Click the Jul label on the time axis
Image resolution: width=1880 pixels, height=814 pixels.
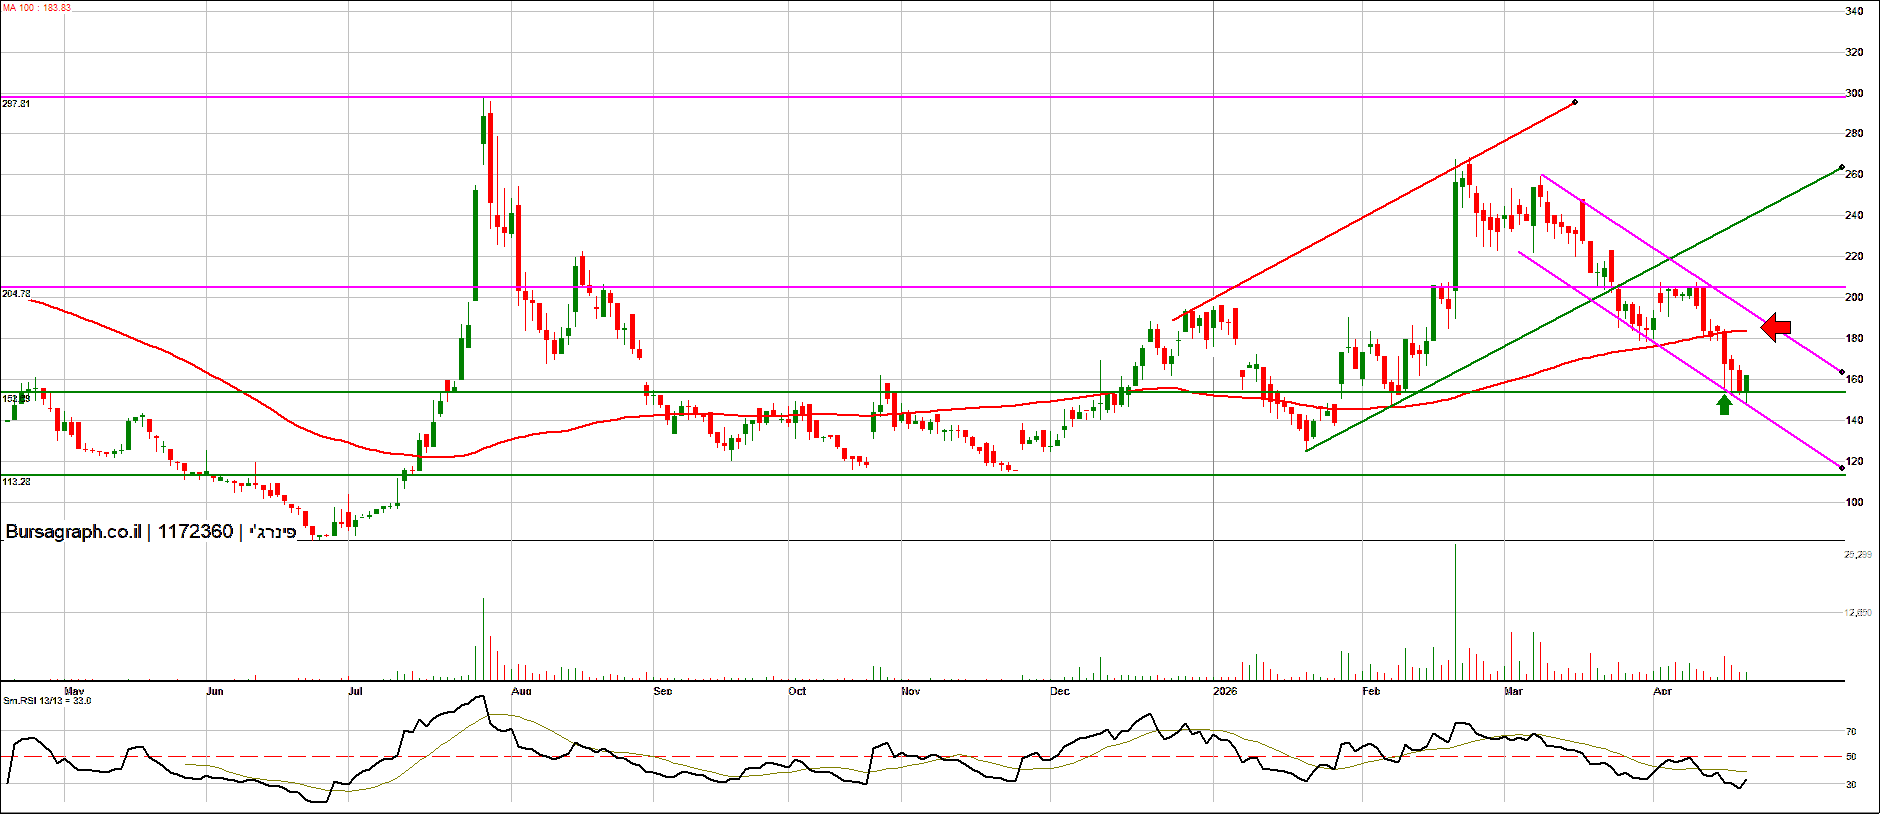pos(355,691)
